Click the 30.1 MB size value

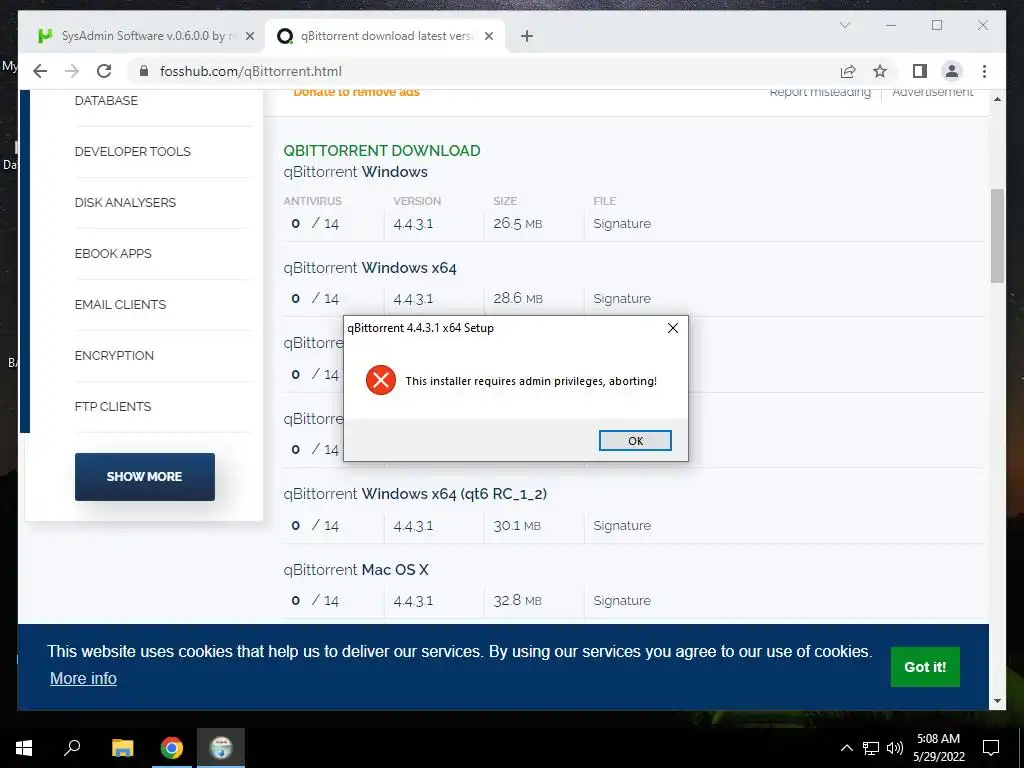pyautogui.click(x=517, y=526)
